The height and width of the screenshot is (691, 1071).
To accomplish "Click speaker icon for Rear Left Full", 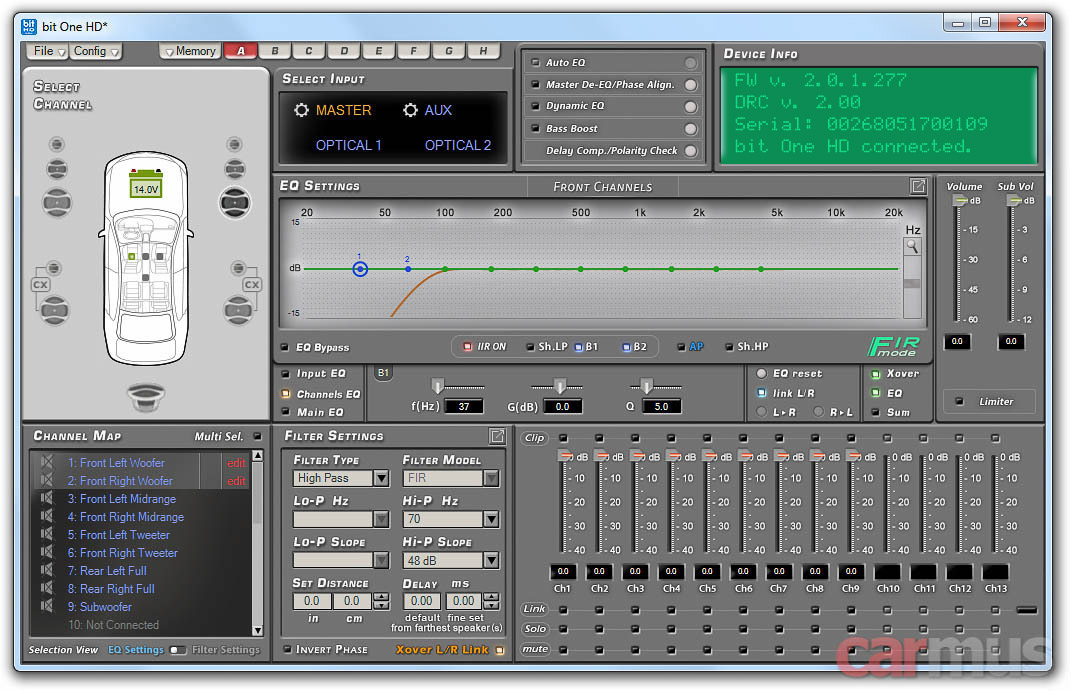I will (x=46, y=570).
